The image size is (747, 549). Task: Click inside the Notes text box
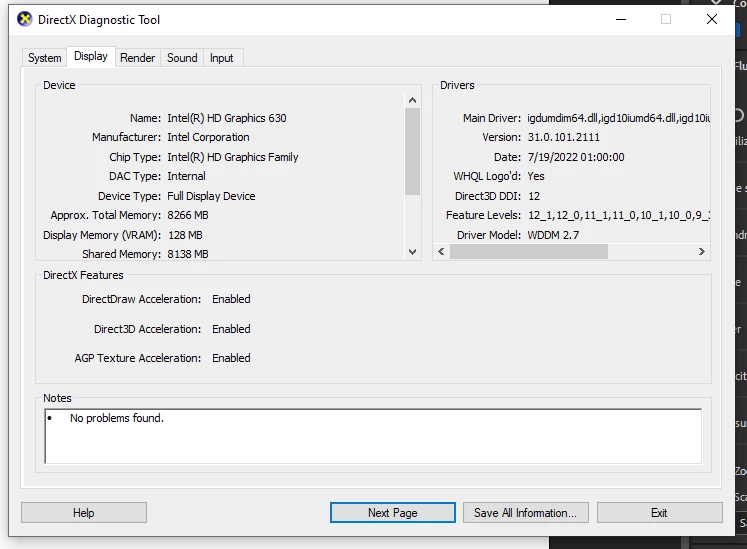(373, 436)
